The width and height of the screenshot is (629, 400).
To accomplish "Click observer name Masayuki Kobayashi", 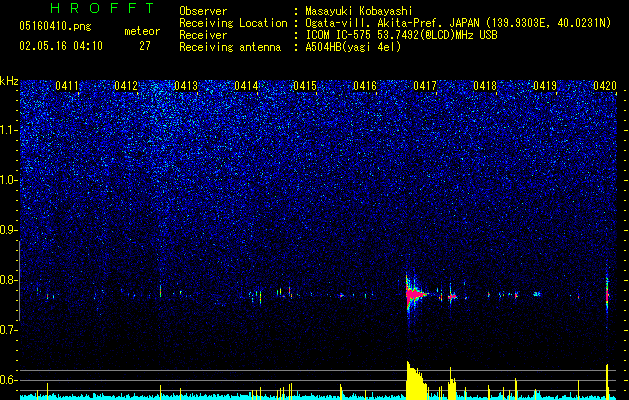I will (359, 11).
